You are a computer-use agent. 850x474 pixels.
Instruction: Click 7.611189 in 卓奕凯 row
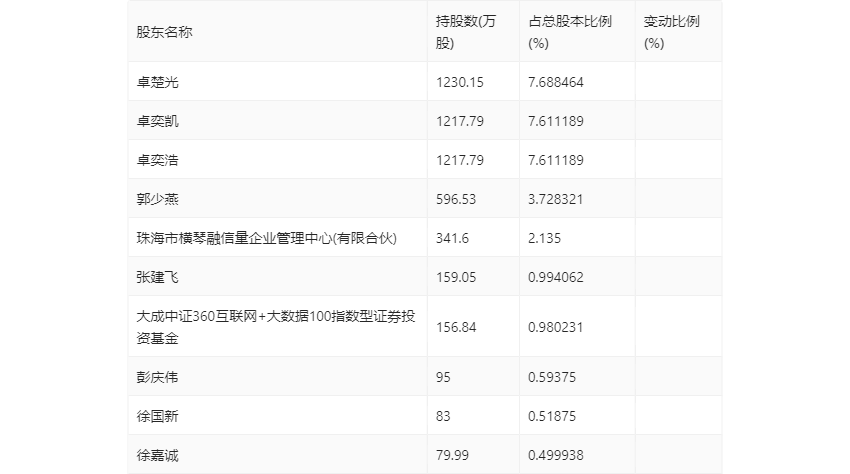[x=556, y=121]
